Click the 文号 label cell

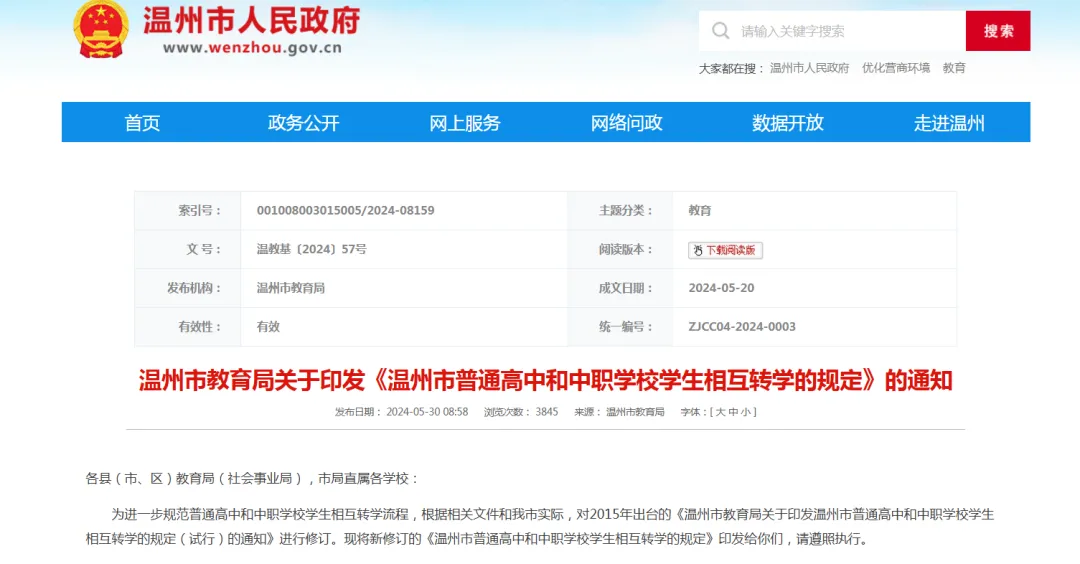[x=188, y=249]
